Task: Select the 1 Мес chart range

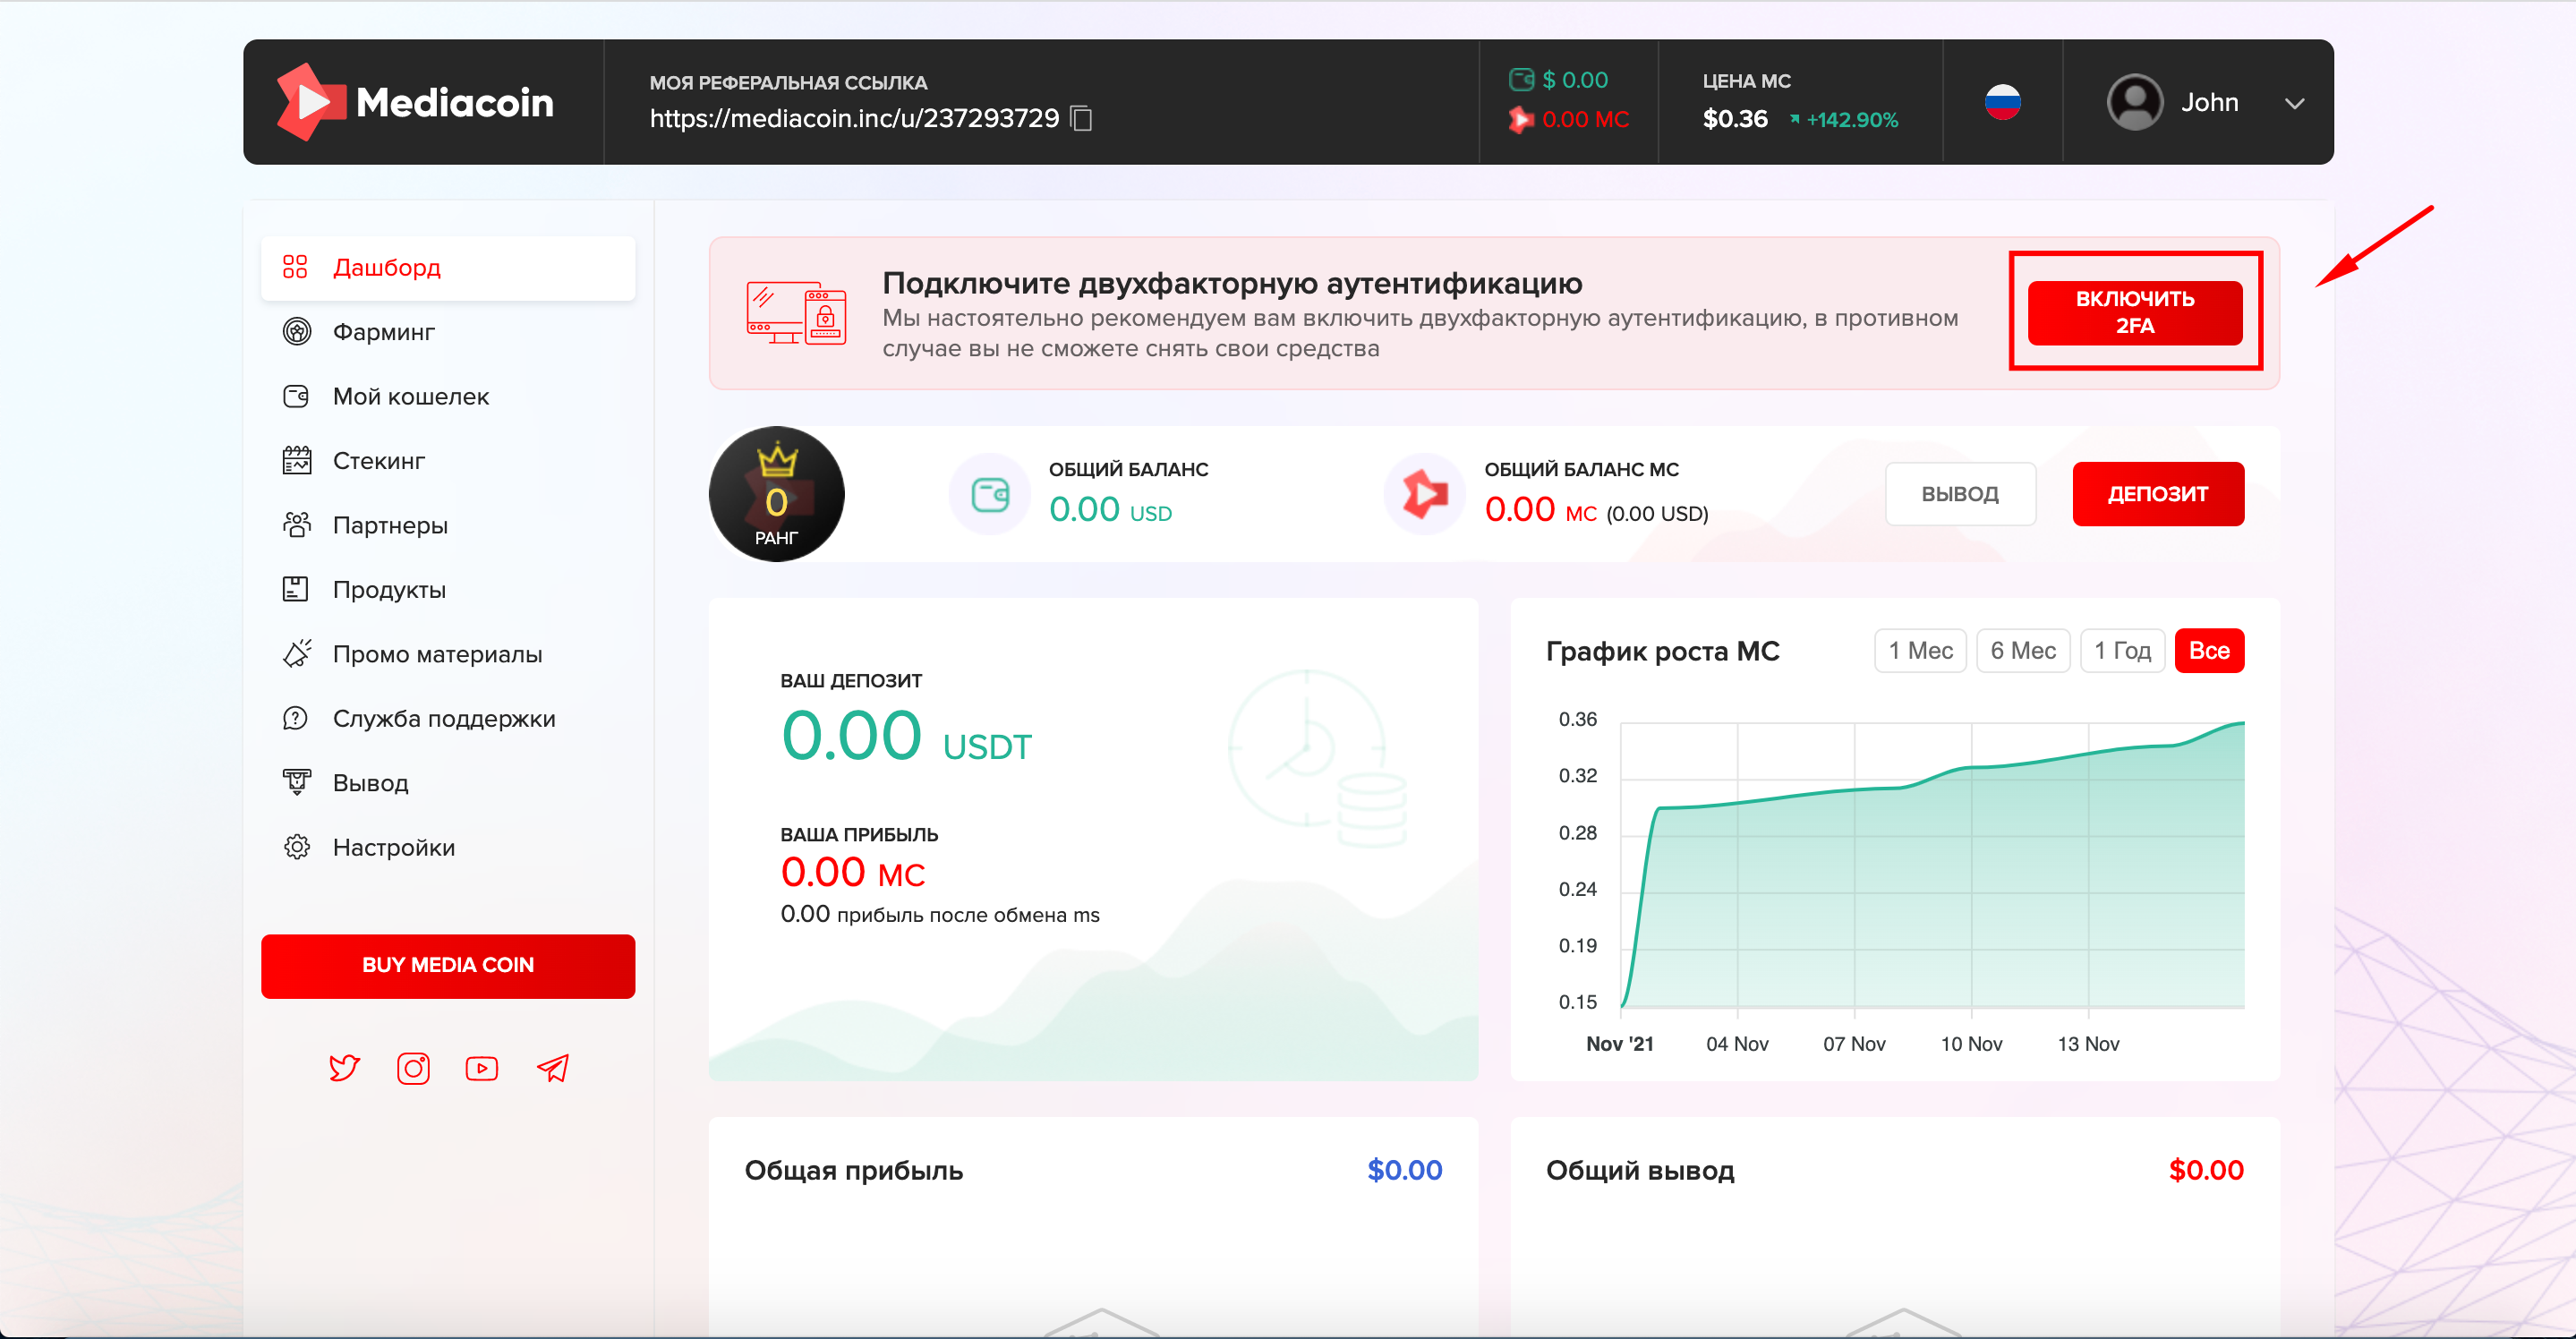Action: point(1919,651)
